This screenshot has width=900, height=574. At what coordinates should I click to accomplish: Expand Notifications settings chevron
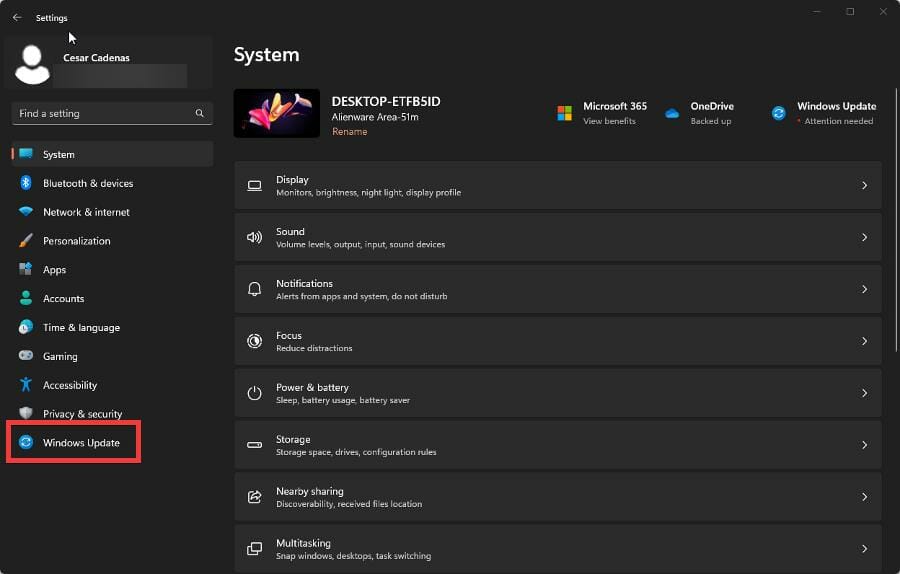[x=864, y=289]
